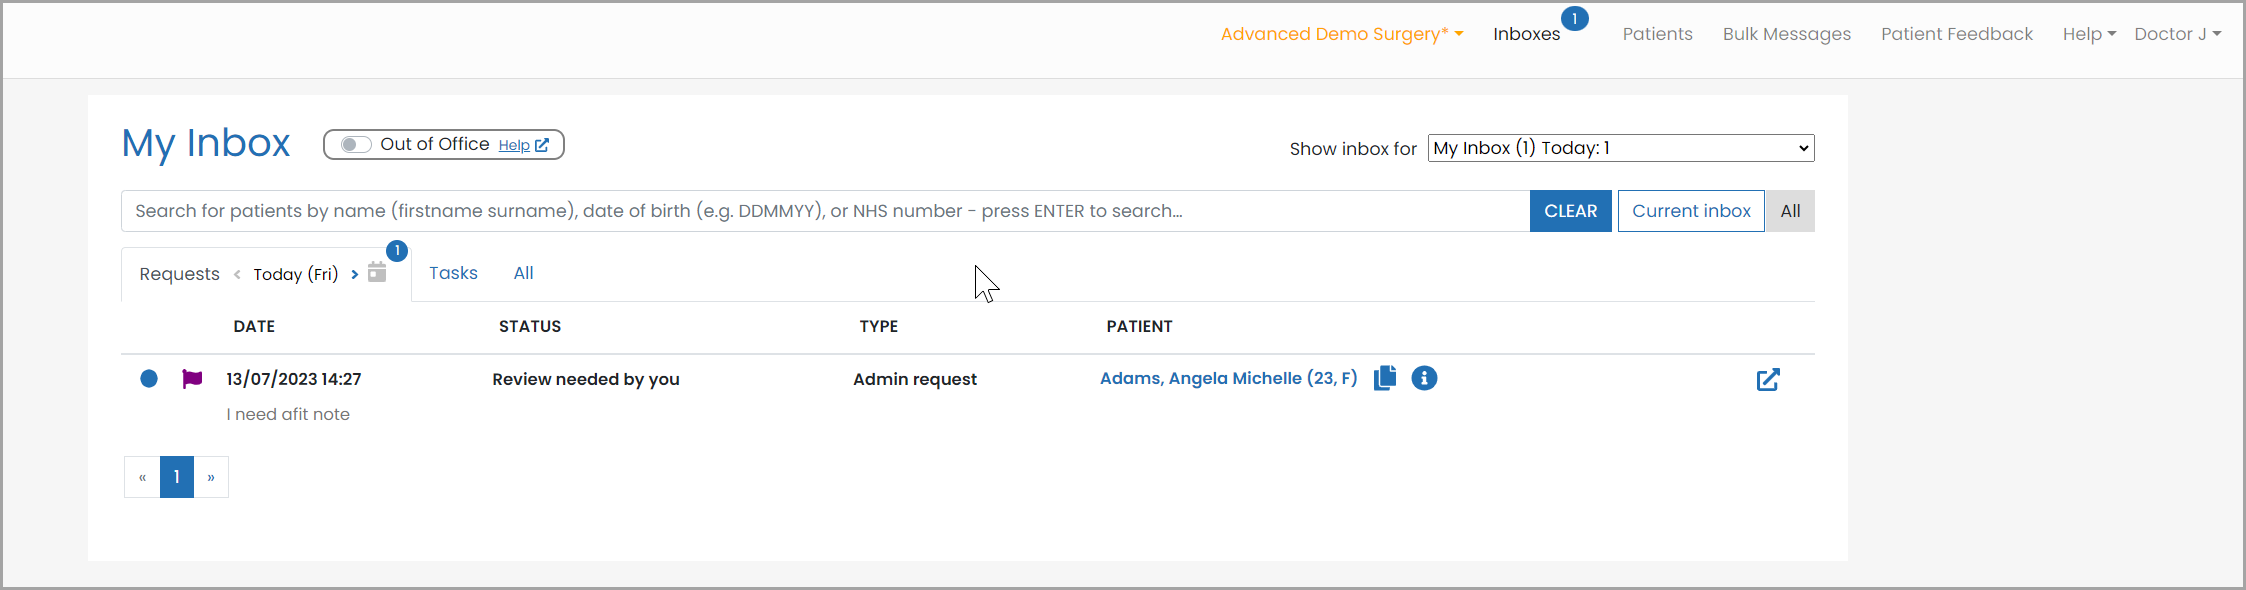Open the calendar date picker icon
The height and width of the screenshot is (590, 2246).
[377, 272]
